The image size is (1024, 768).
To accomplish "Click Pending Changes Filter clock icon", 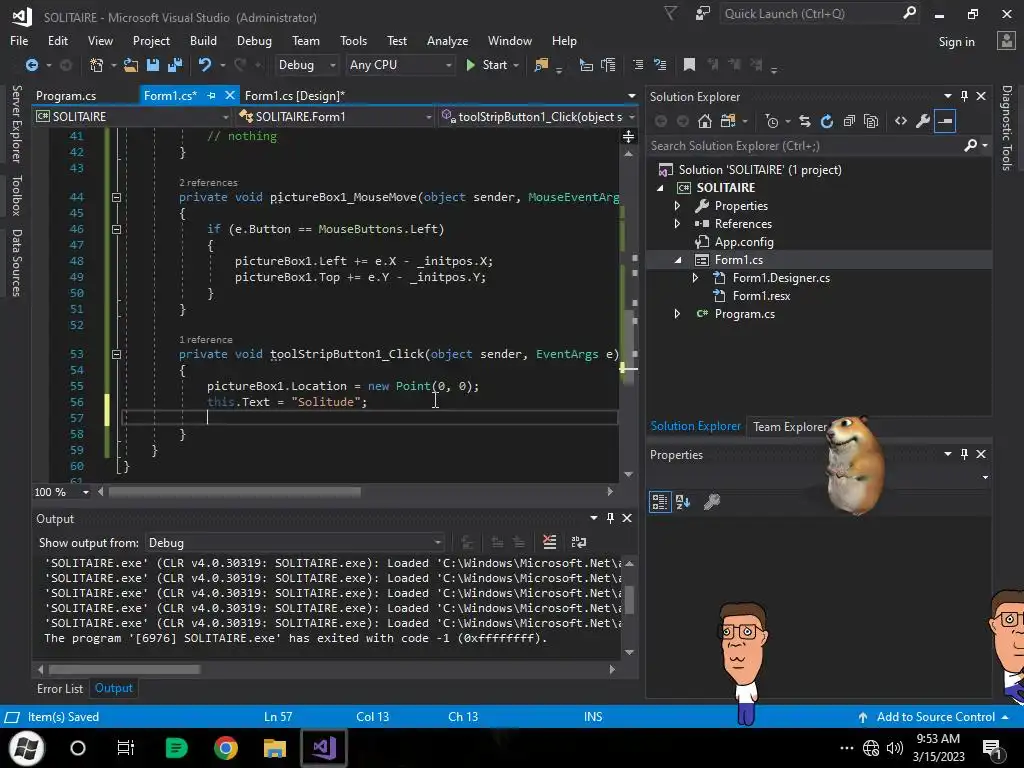I will (x=772, y=121).
